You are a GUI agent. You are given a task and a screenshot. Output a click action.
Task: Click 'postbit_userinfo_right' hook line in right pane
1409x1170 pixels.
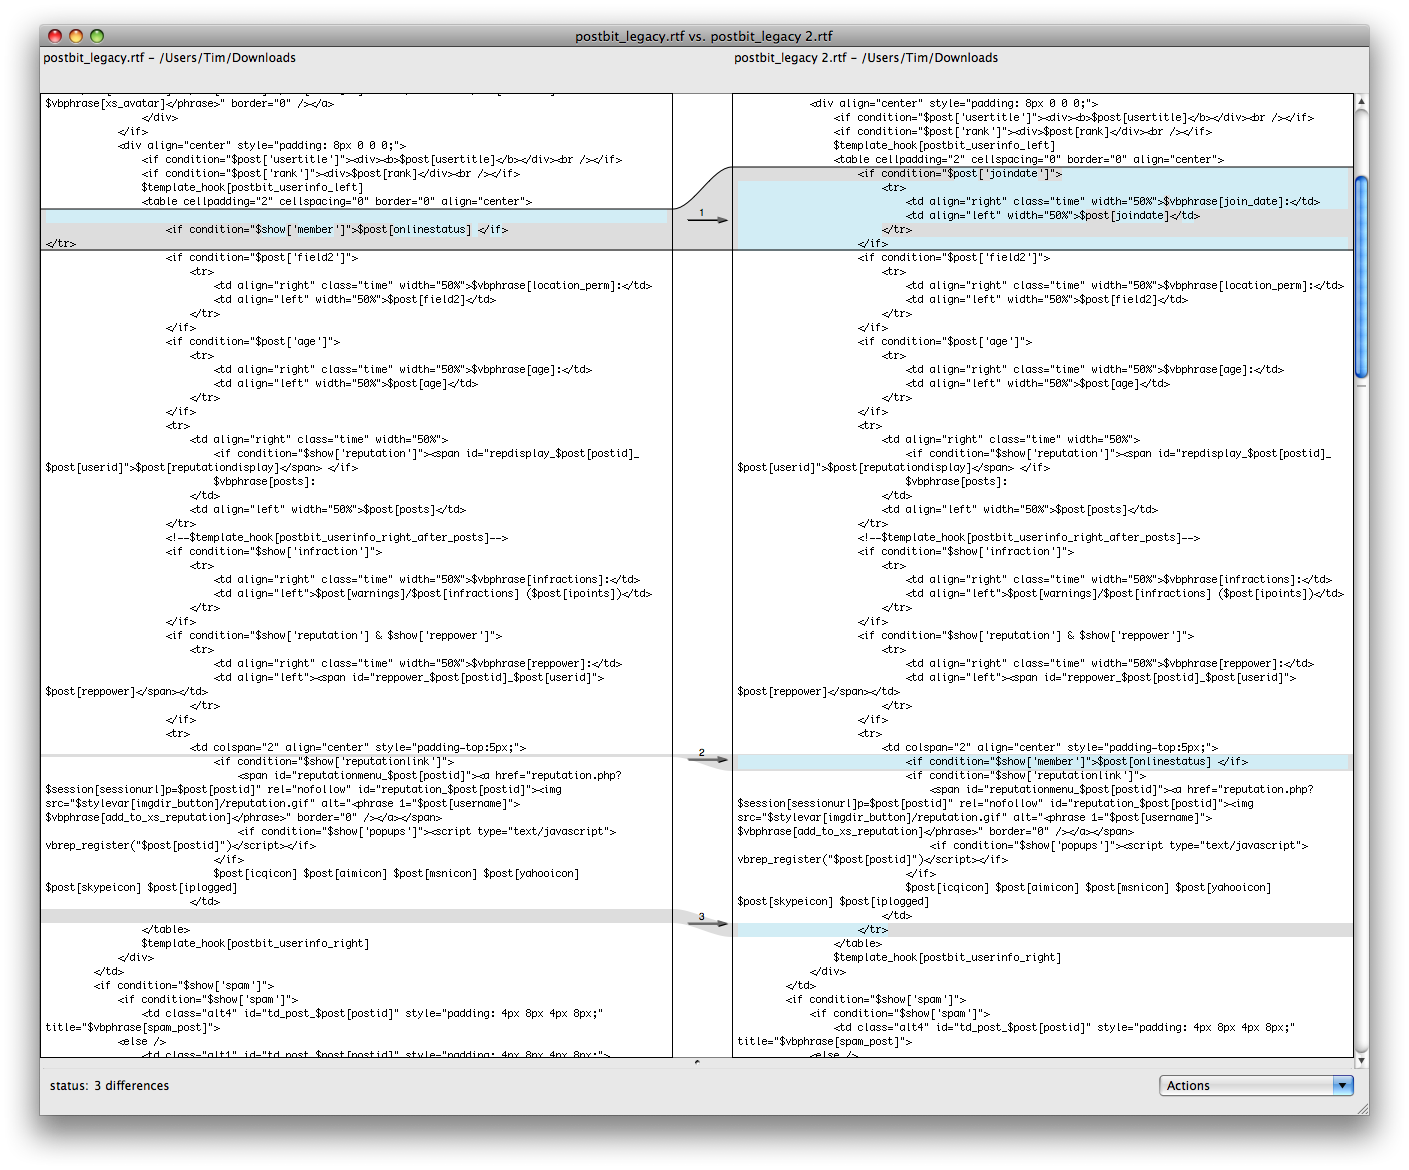[947, 957]
